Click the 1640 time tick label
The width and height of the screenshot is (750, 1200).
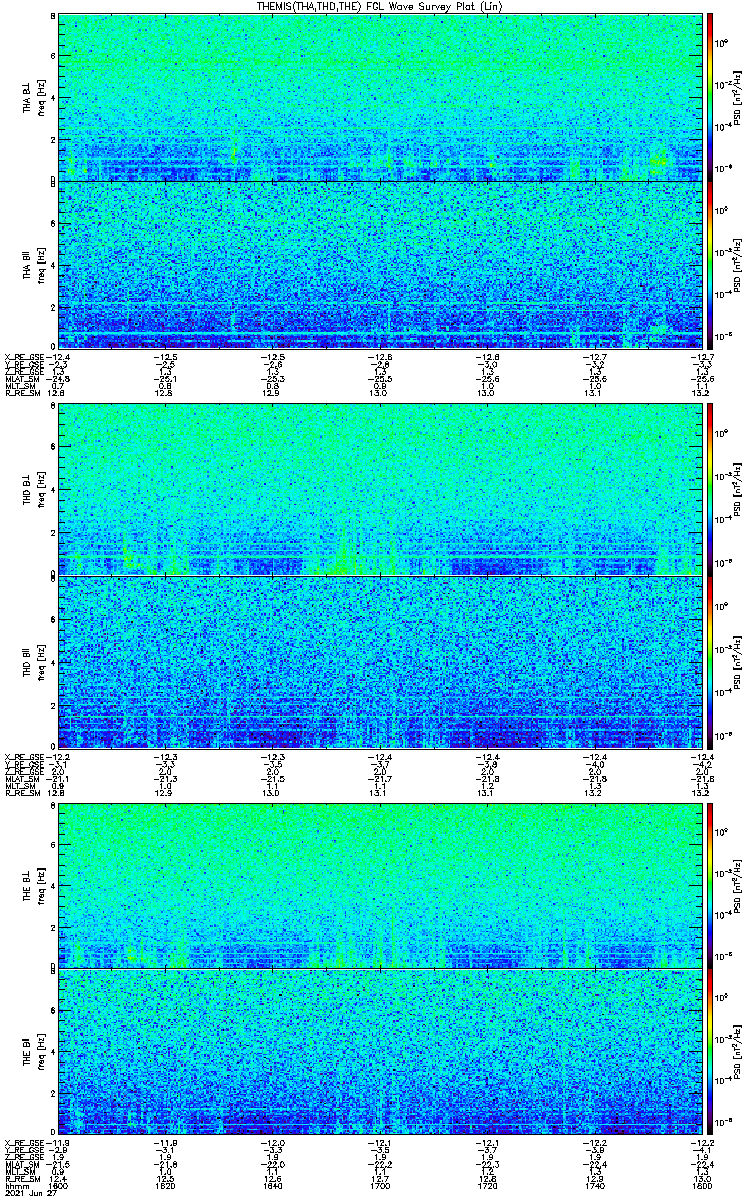[x=273, y=1187]
